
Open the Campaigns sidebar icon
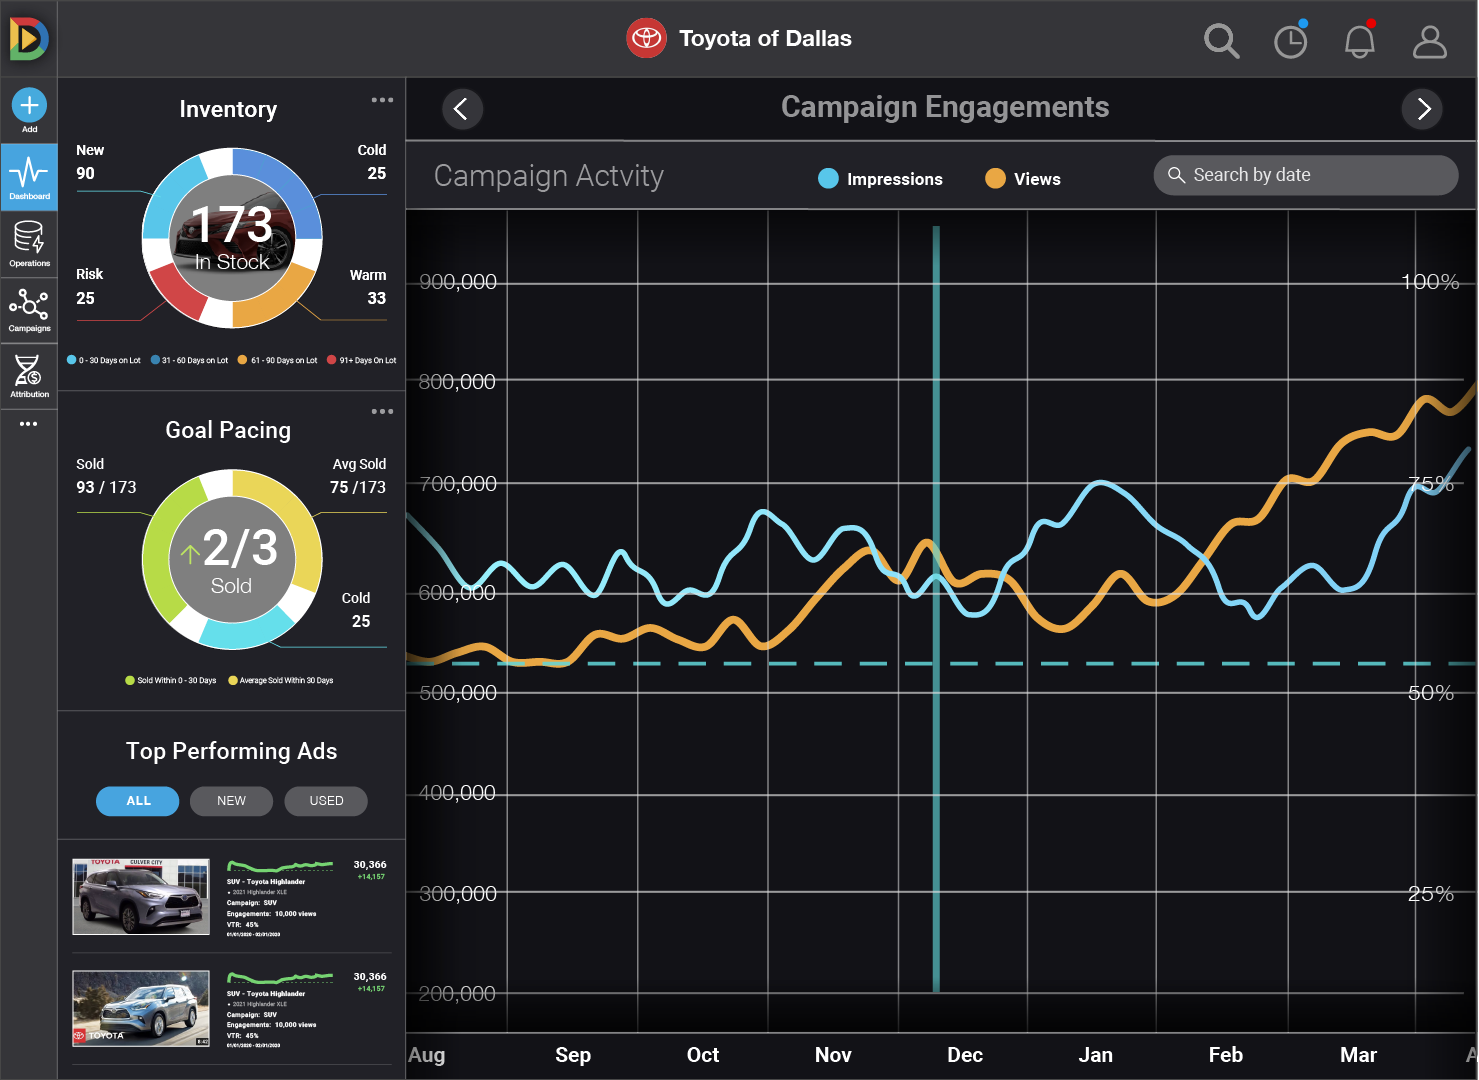coord(29,309)
